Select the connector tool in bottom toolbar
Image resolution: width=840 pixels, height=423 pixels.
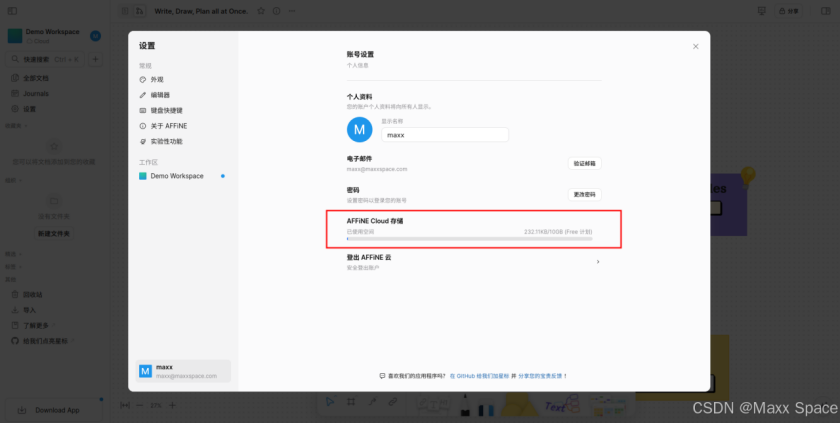372,402
